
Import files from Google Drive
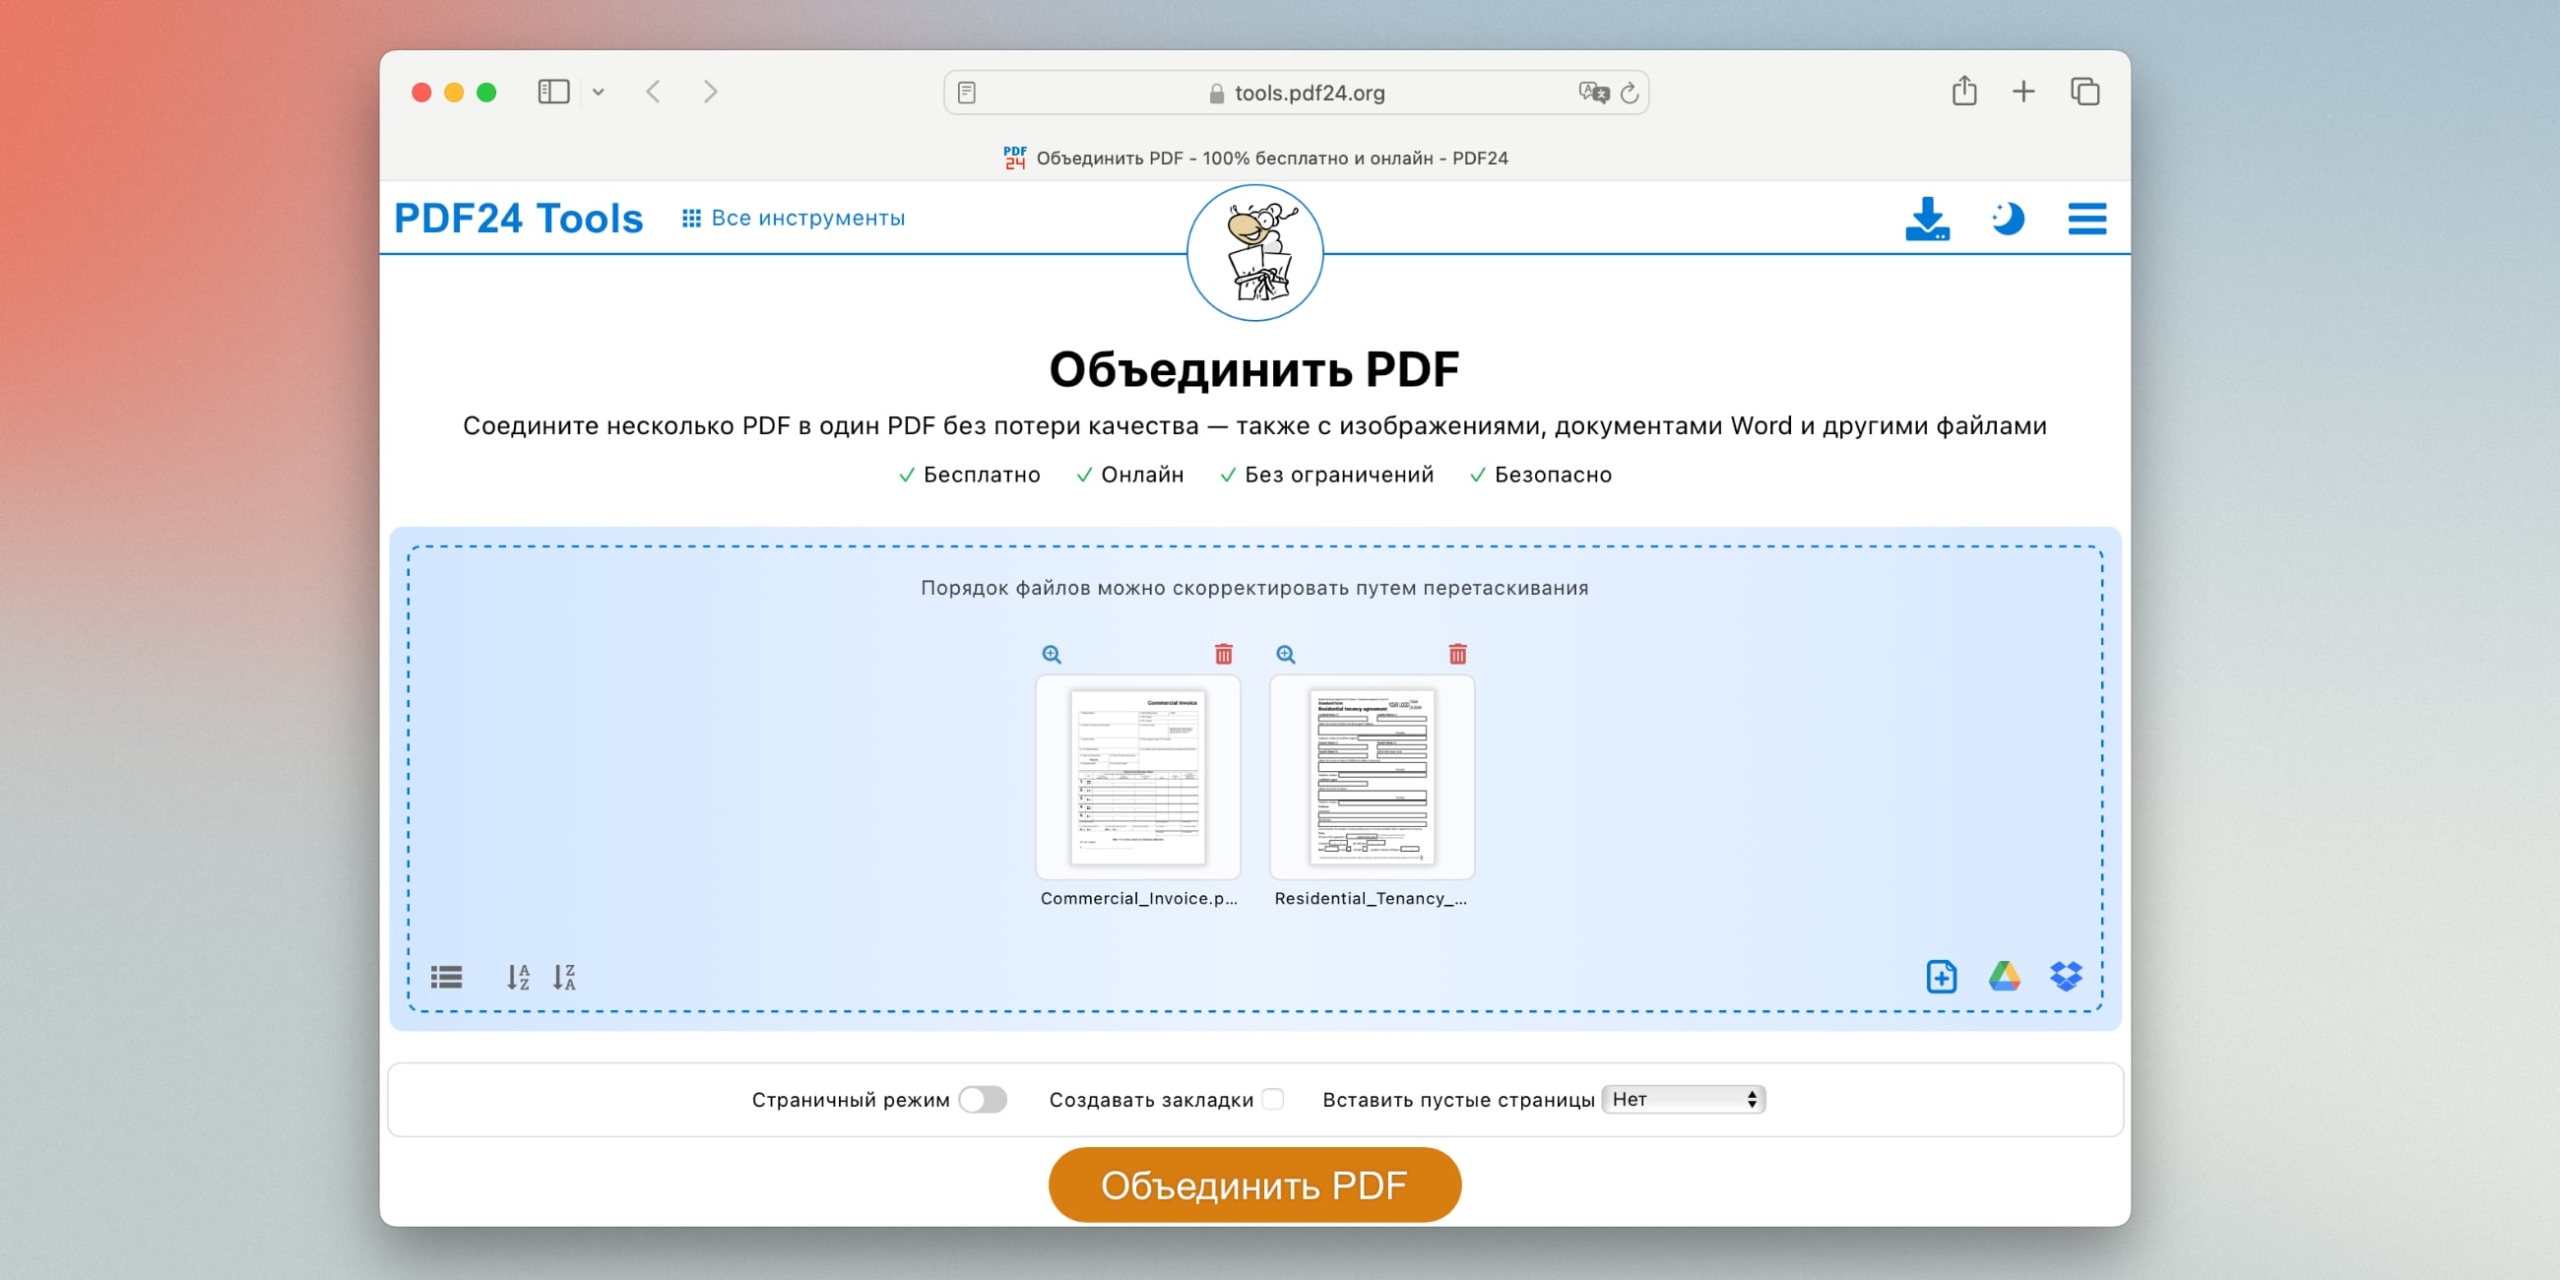tap(2004, 976)
